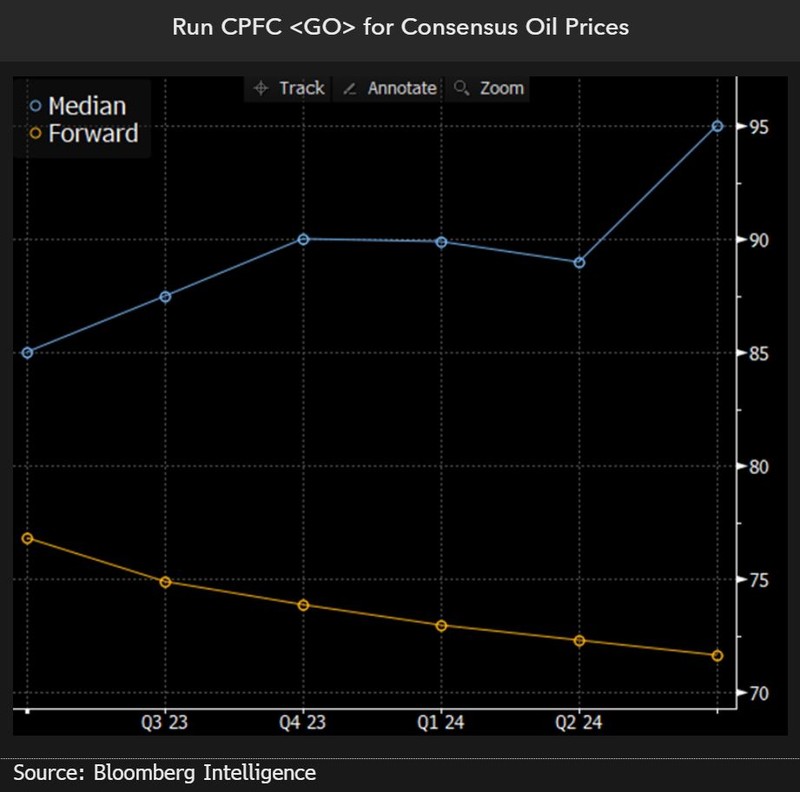This screenshot has height=792, width=800.
Task: Toggle visibility of the Median series
Action: coord(90,106)
